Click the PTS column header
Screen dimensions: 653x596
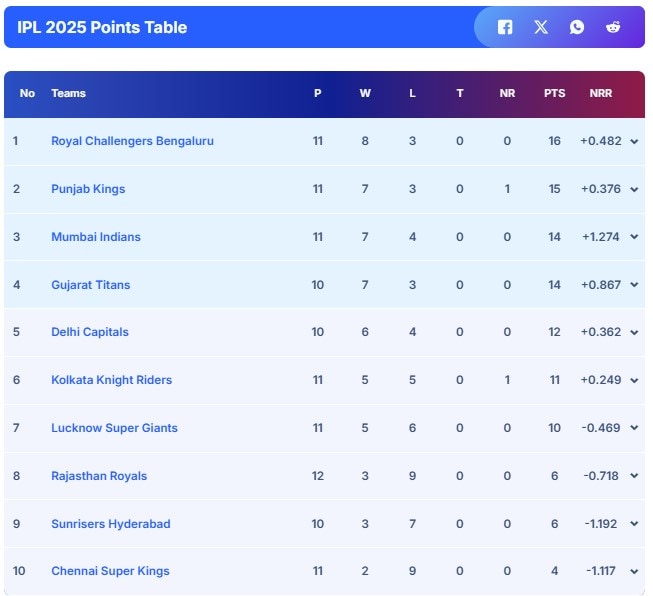tap(554, 93)
